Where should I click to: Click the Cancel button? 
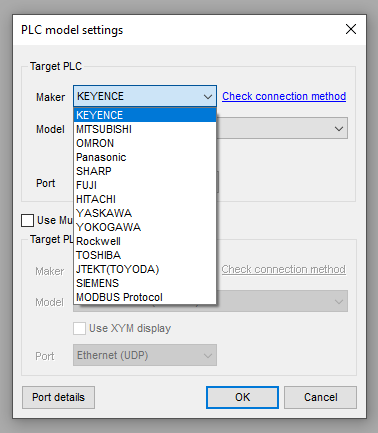(320, 397)
